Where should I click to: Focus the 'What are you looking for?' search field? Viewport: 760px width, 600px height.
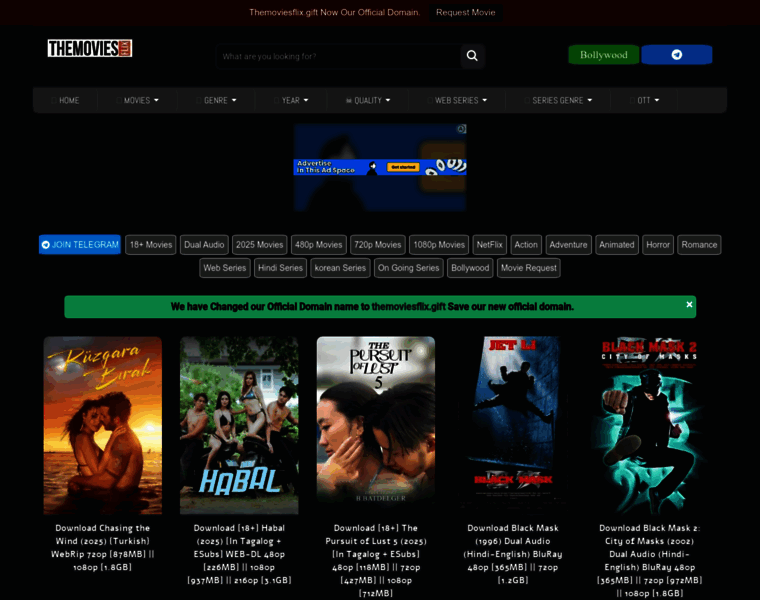[338, 57]
